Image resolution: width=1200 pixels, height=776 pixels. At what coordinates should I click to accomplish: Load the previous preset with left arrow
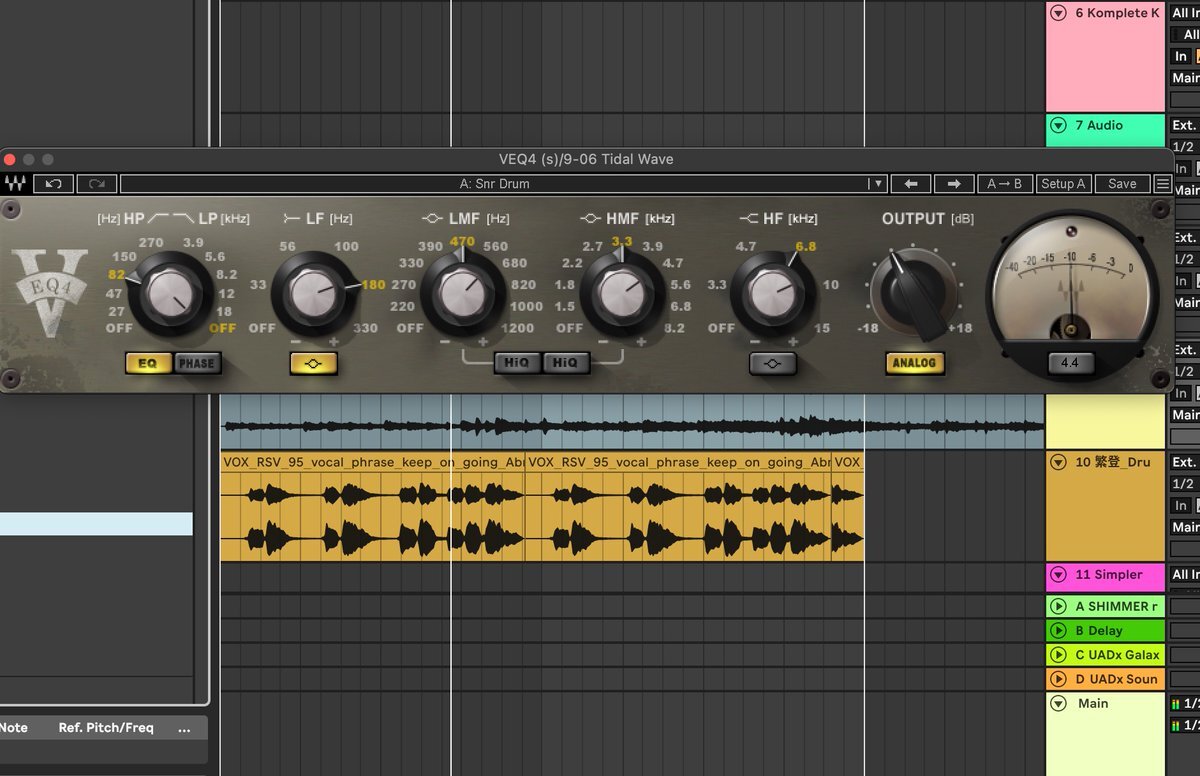pos(910,184)
